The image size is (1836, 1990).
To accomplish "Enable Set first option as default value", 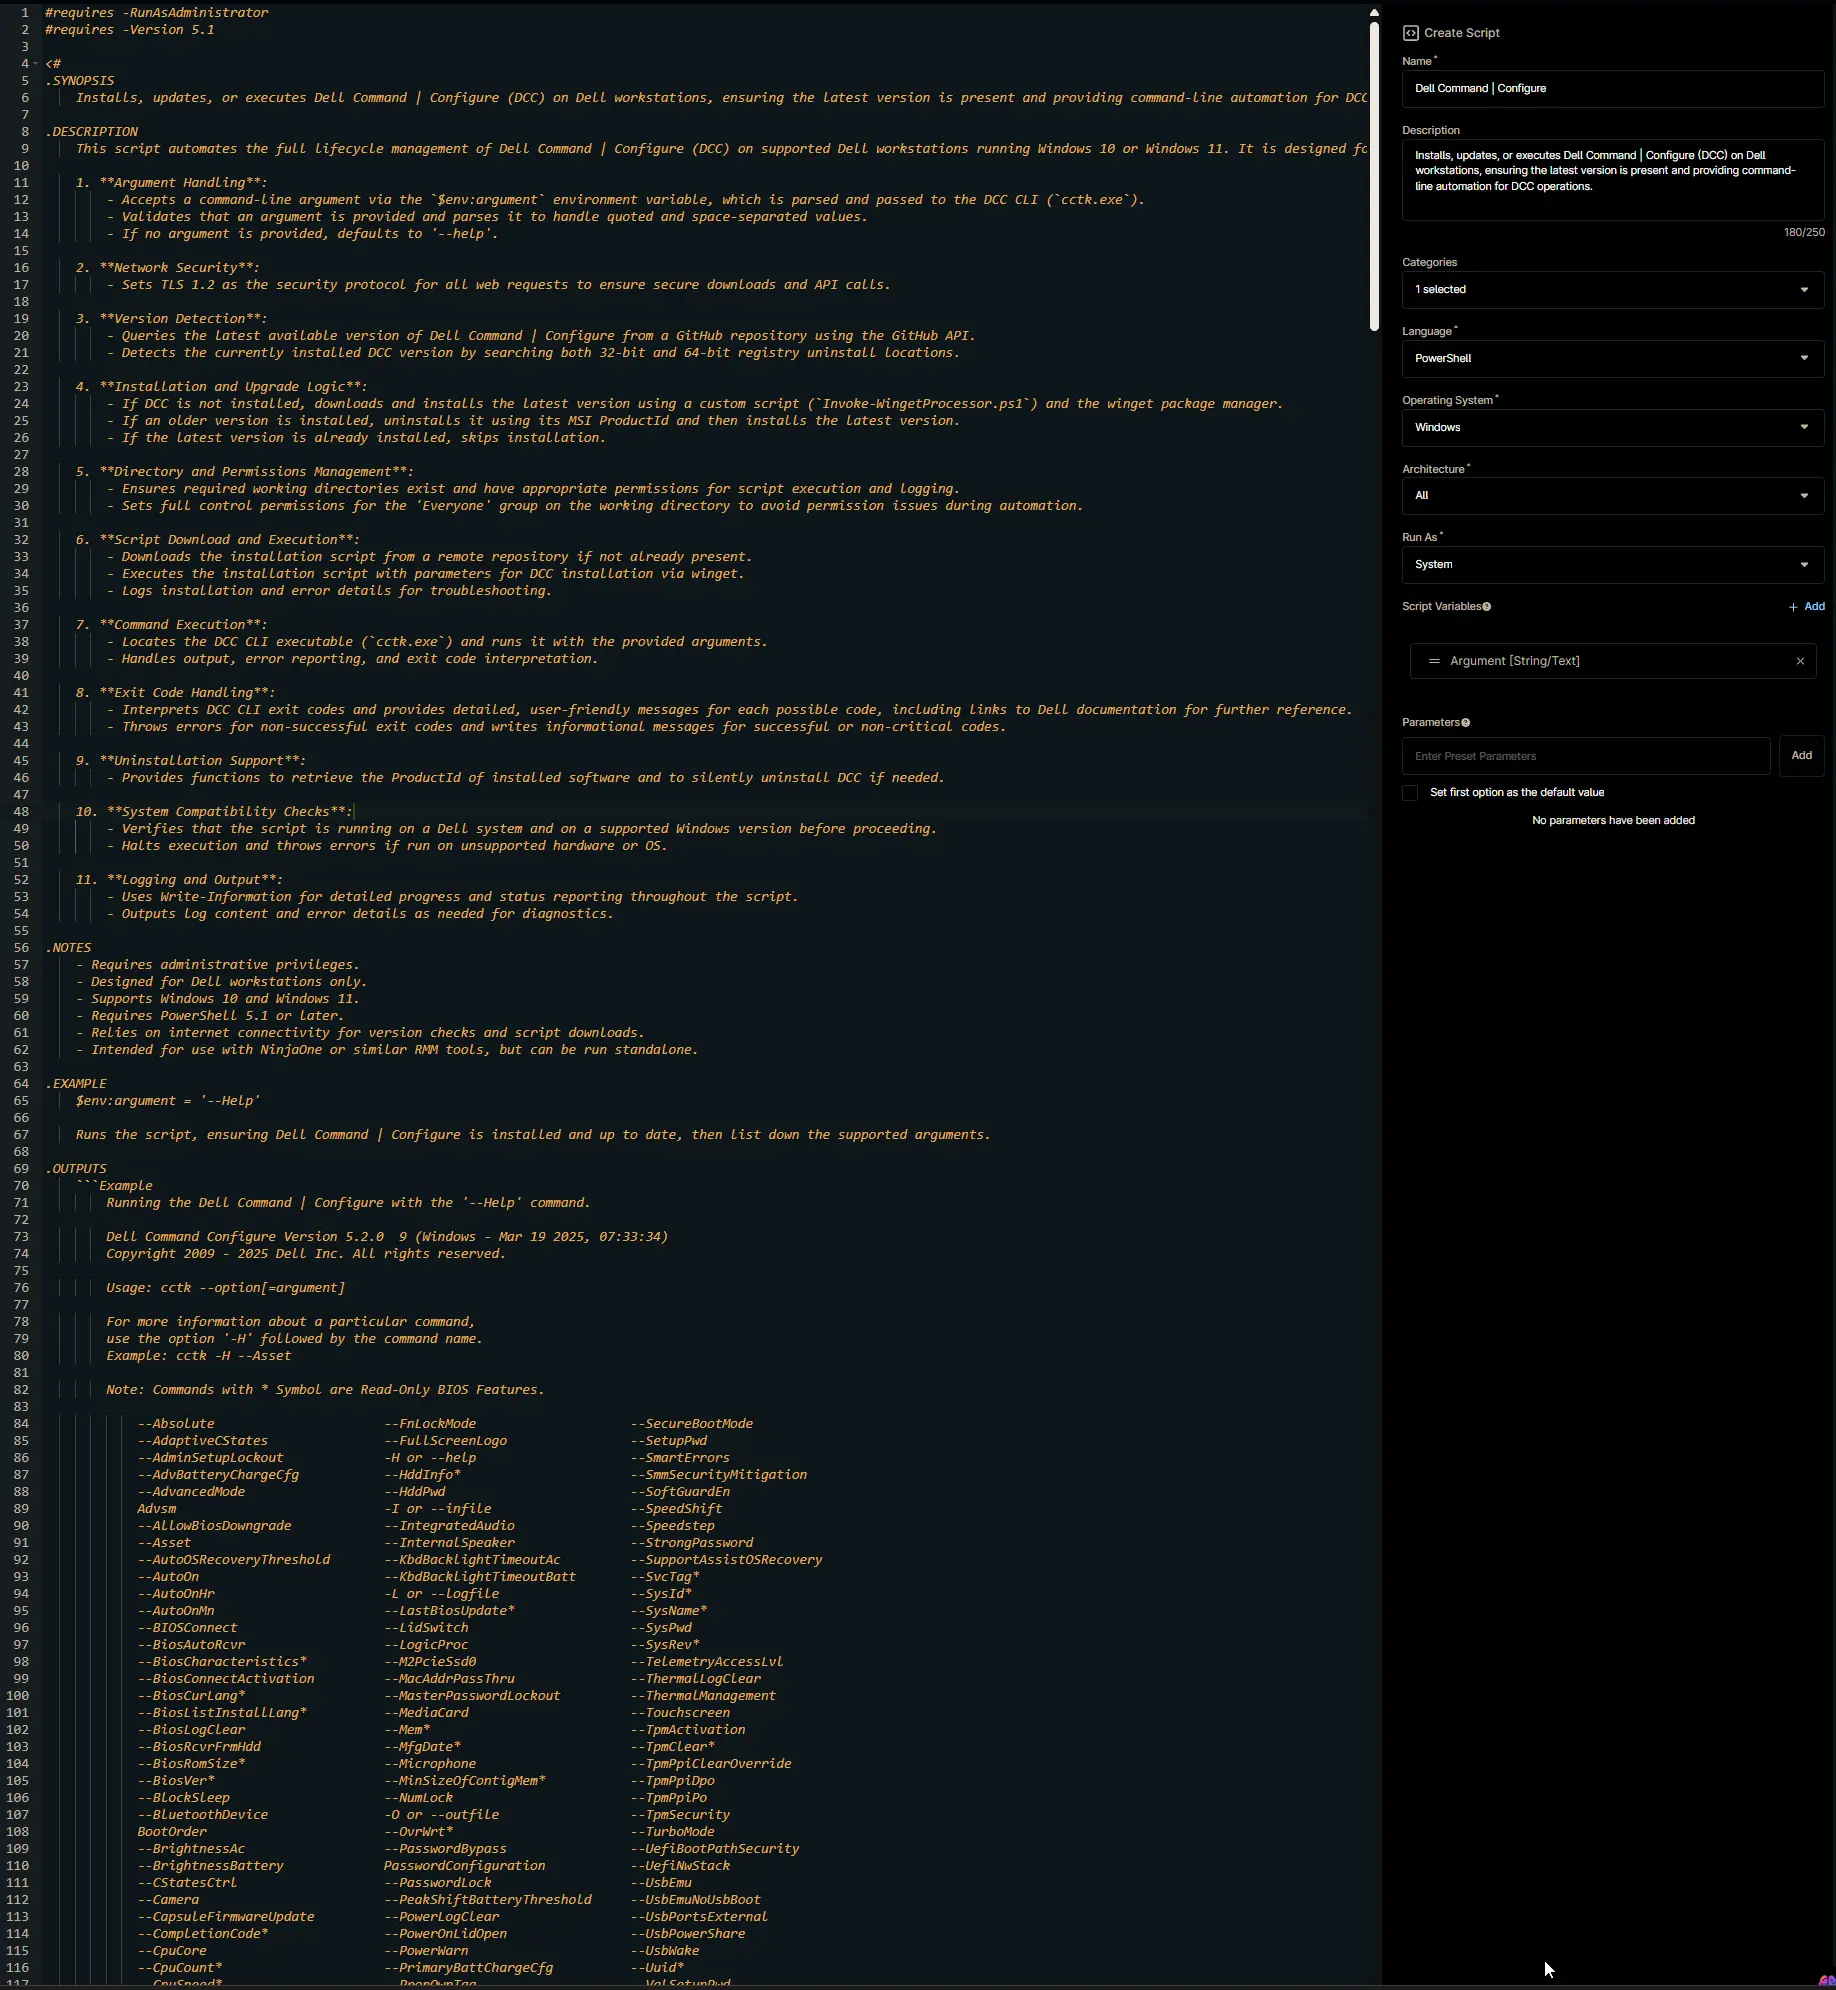I will coord(1410,793).
